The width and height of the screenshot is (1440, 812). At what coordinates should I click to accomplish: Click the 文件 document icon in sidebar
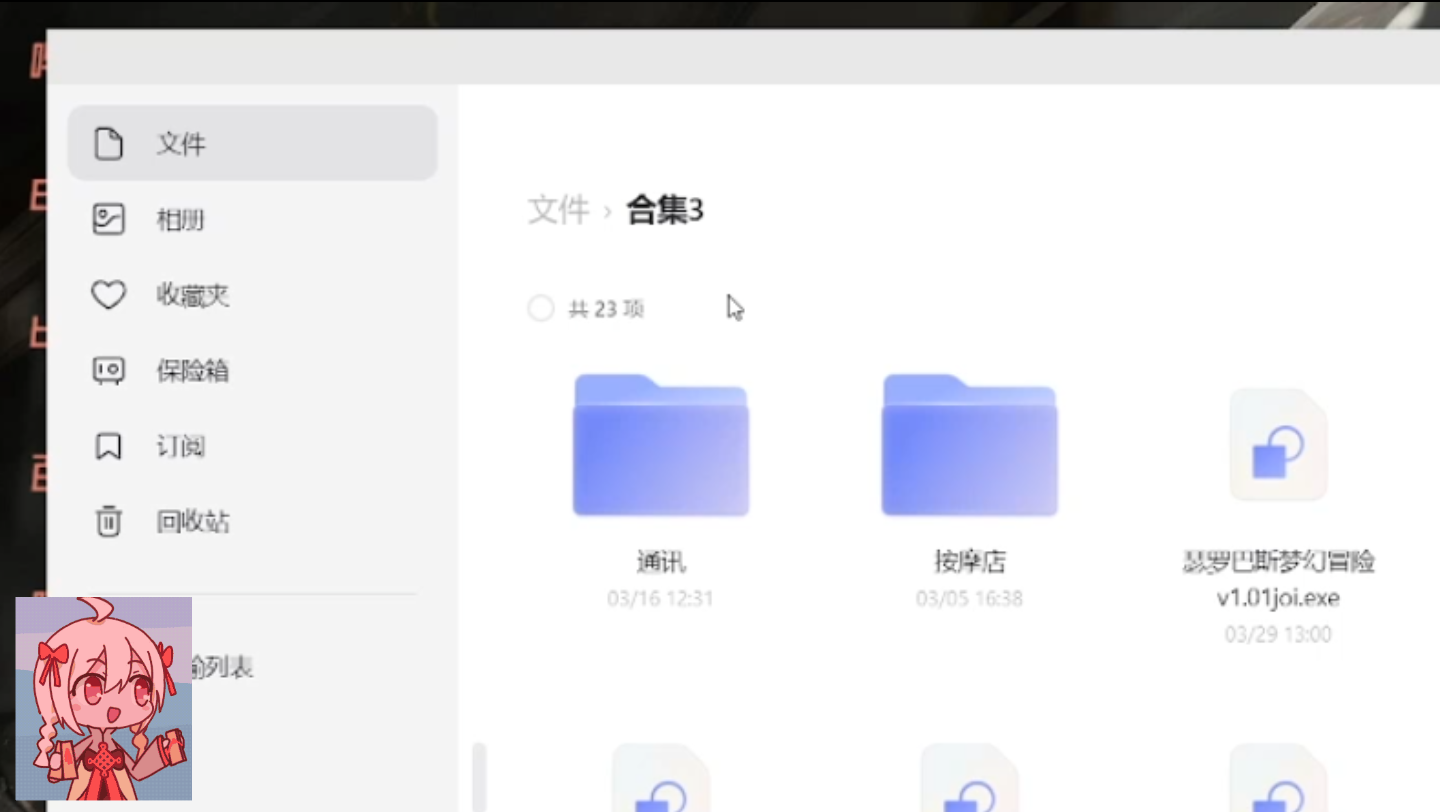[108, 144]
